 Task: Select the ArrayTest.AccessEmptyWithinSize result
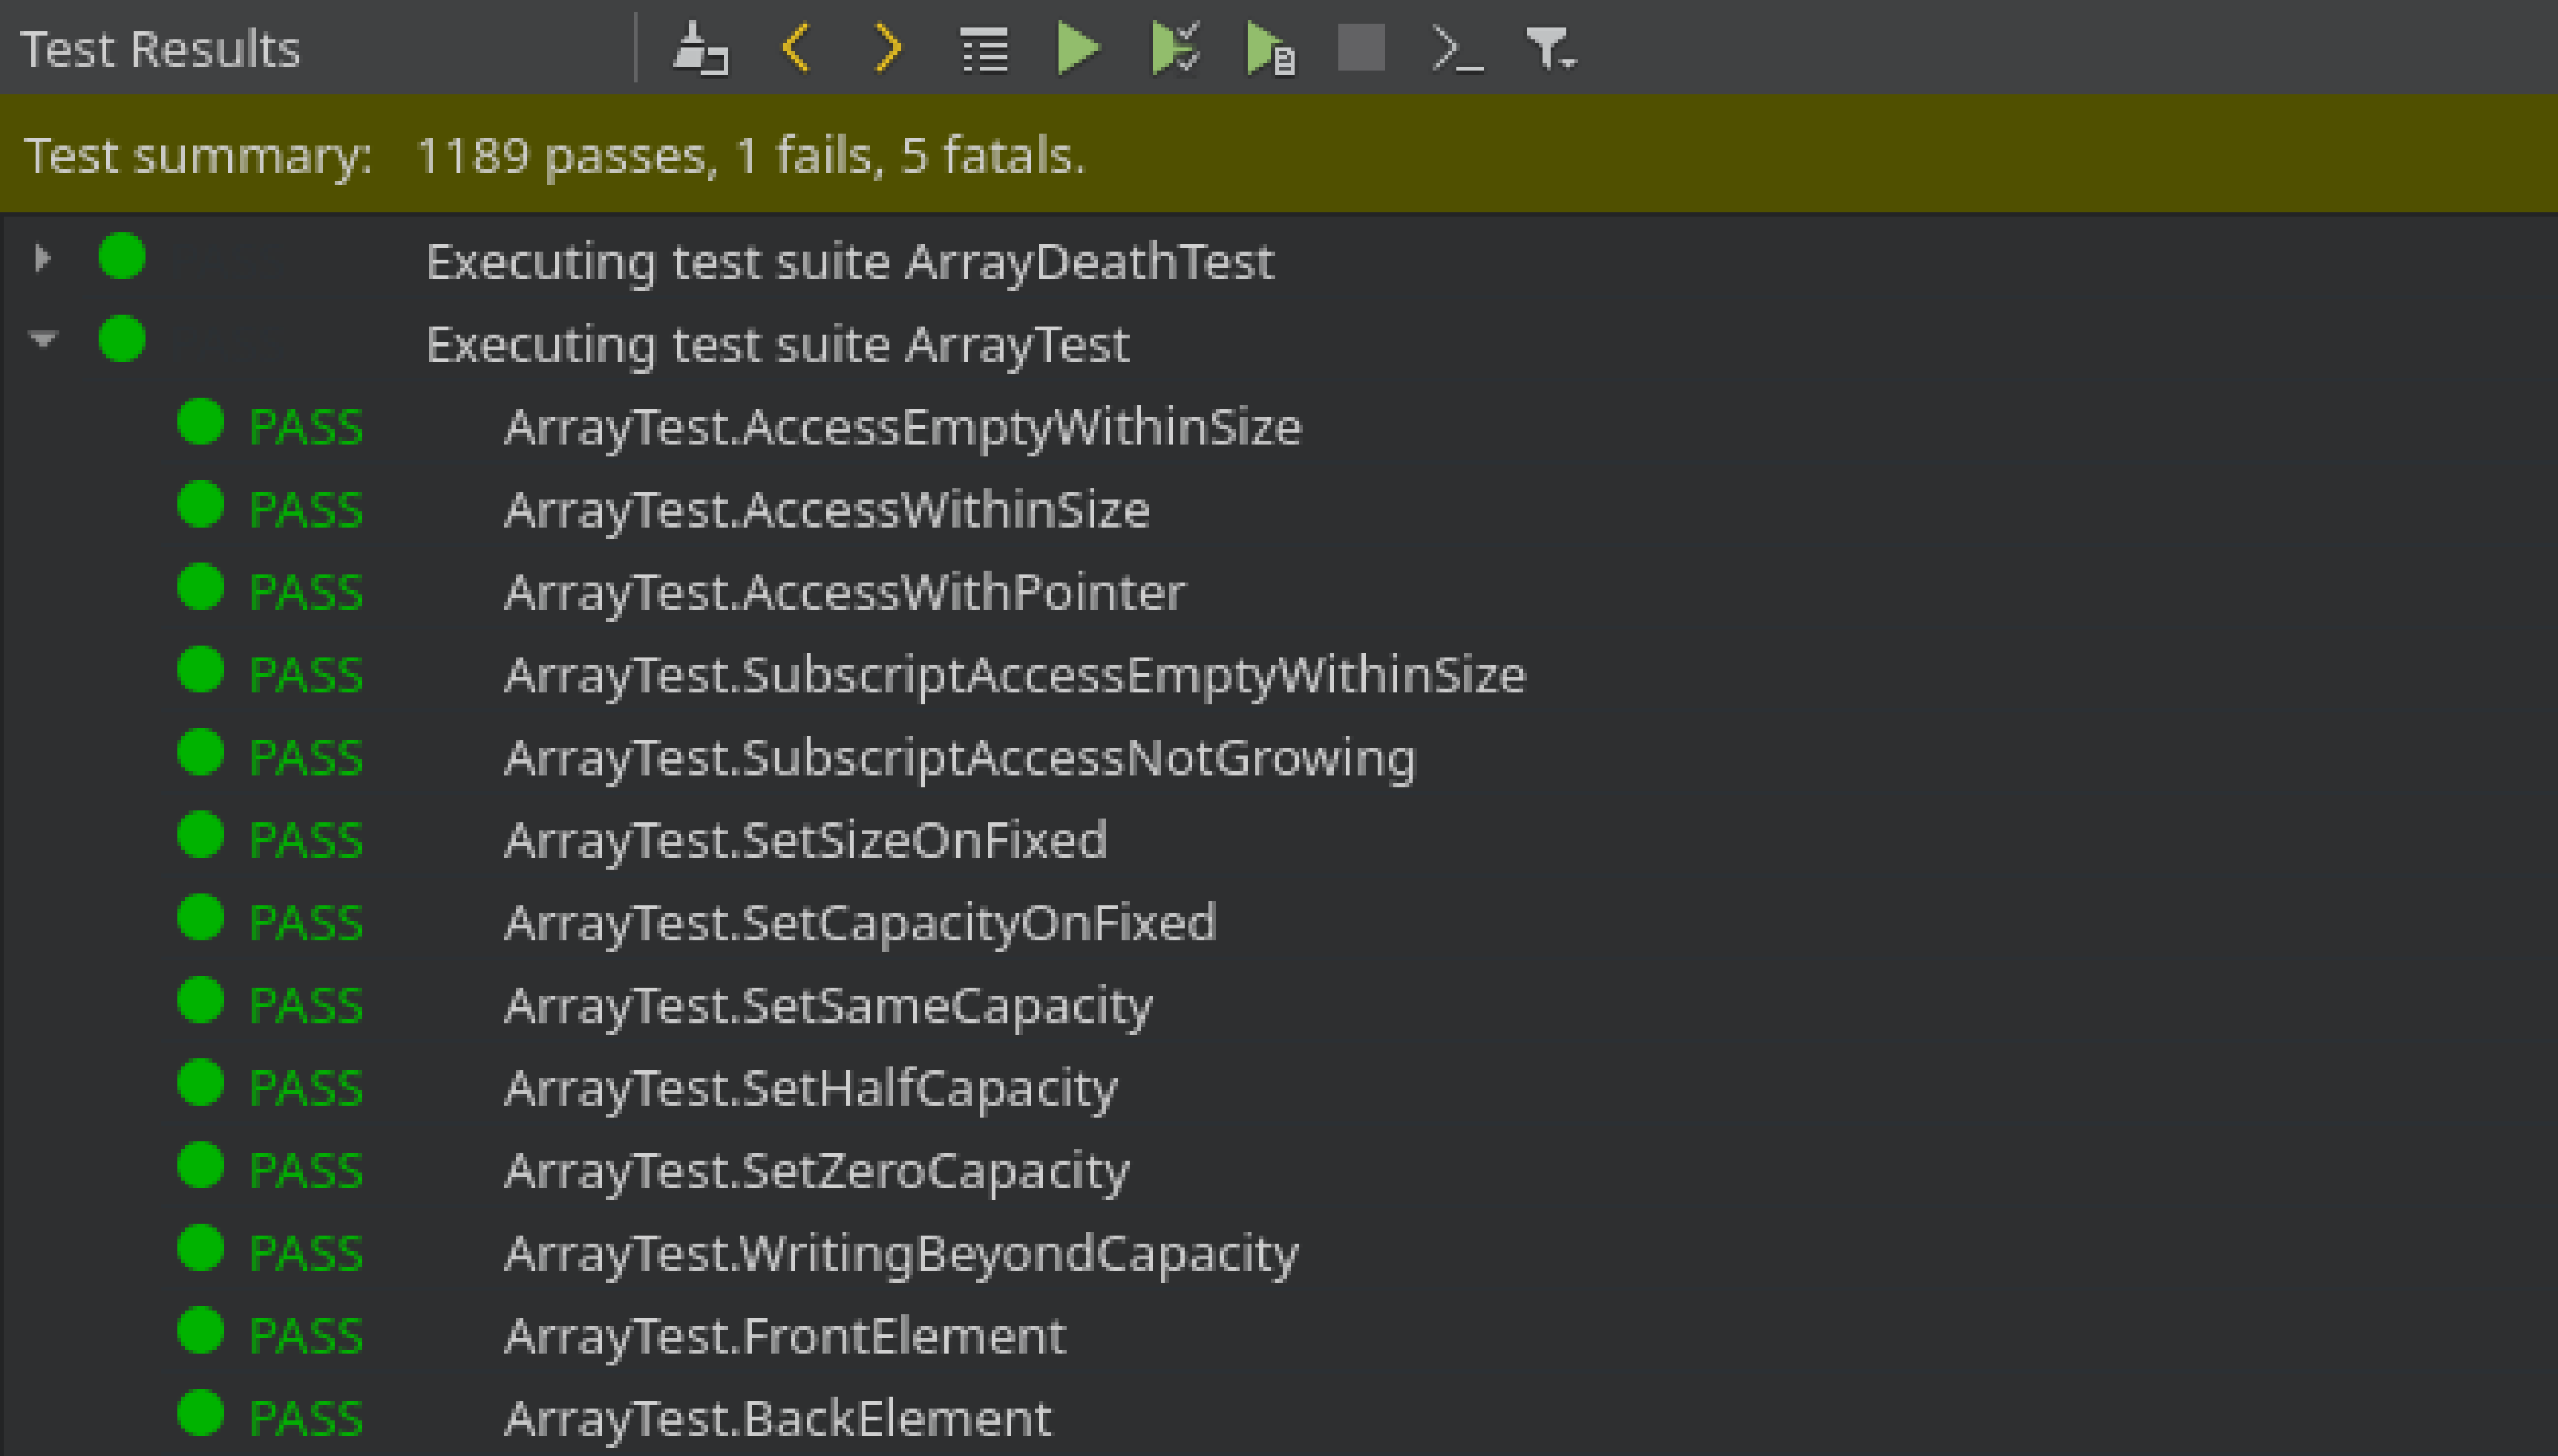coord(902,428)
